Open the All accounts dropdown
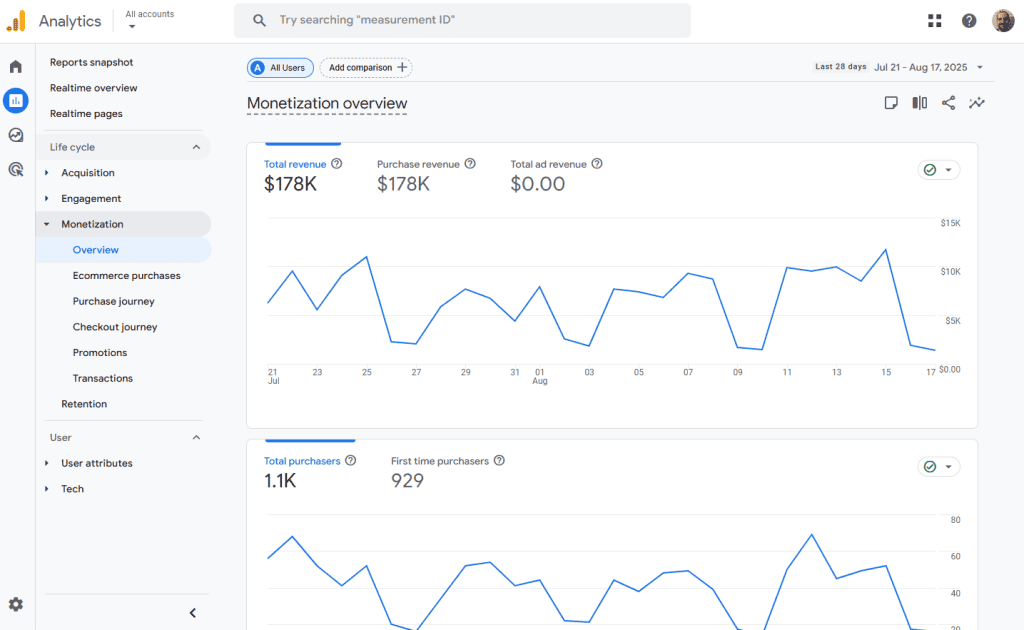 click(149, 20)
